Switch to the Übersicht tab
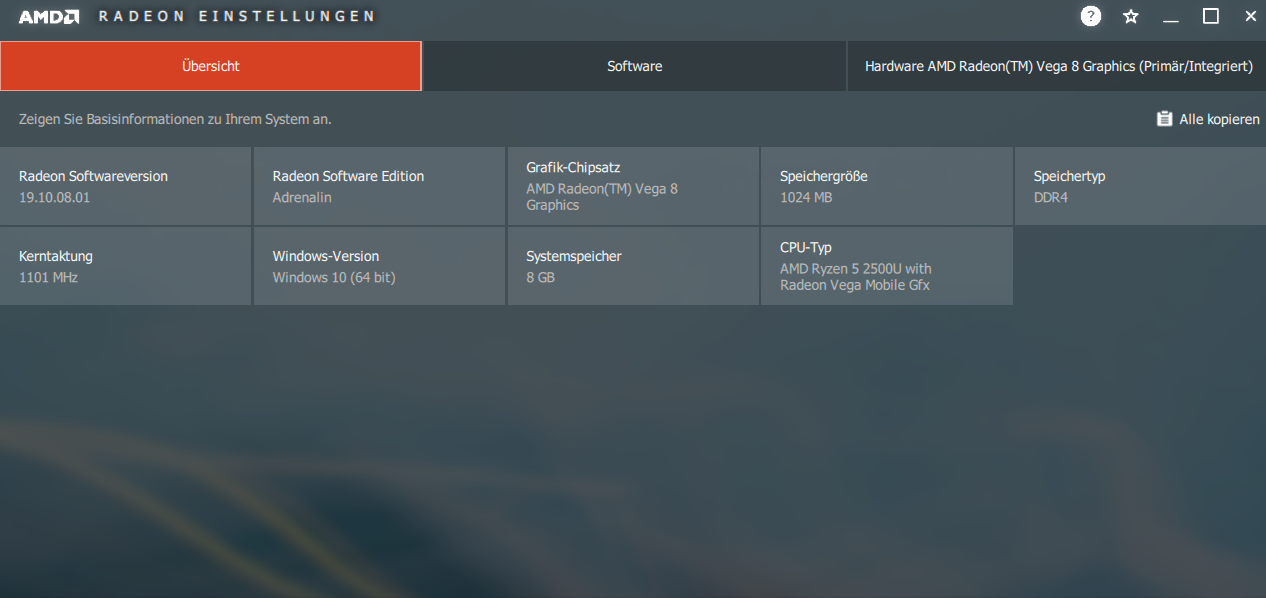Screen dimensions: 1266x598 pyautogui.click(x=211, y=66)
